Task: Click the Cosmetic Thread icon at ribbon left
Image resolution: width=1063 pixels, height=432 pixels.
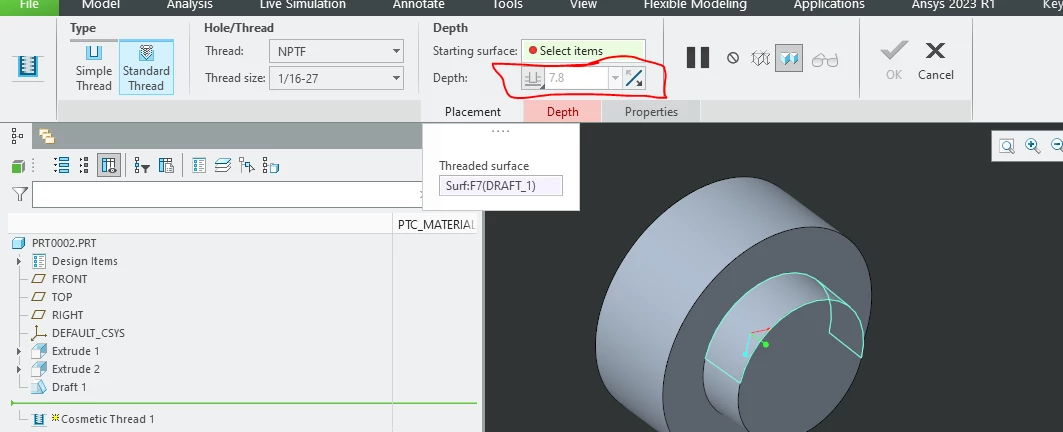Action: 28,67
